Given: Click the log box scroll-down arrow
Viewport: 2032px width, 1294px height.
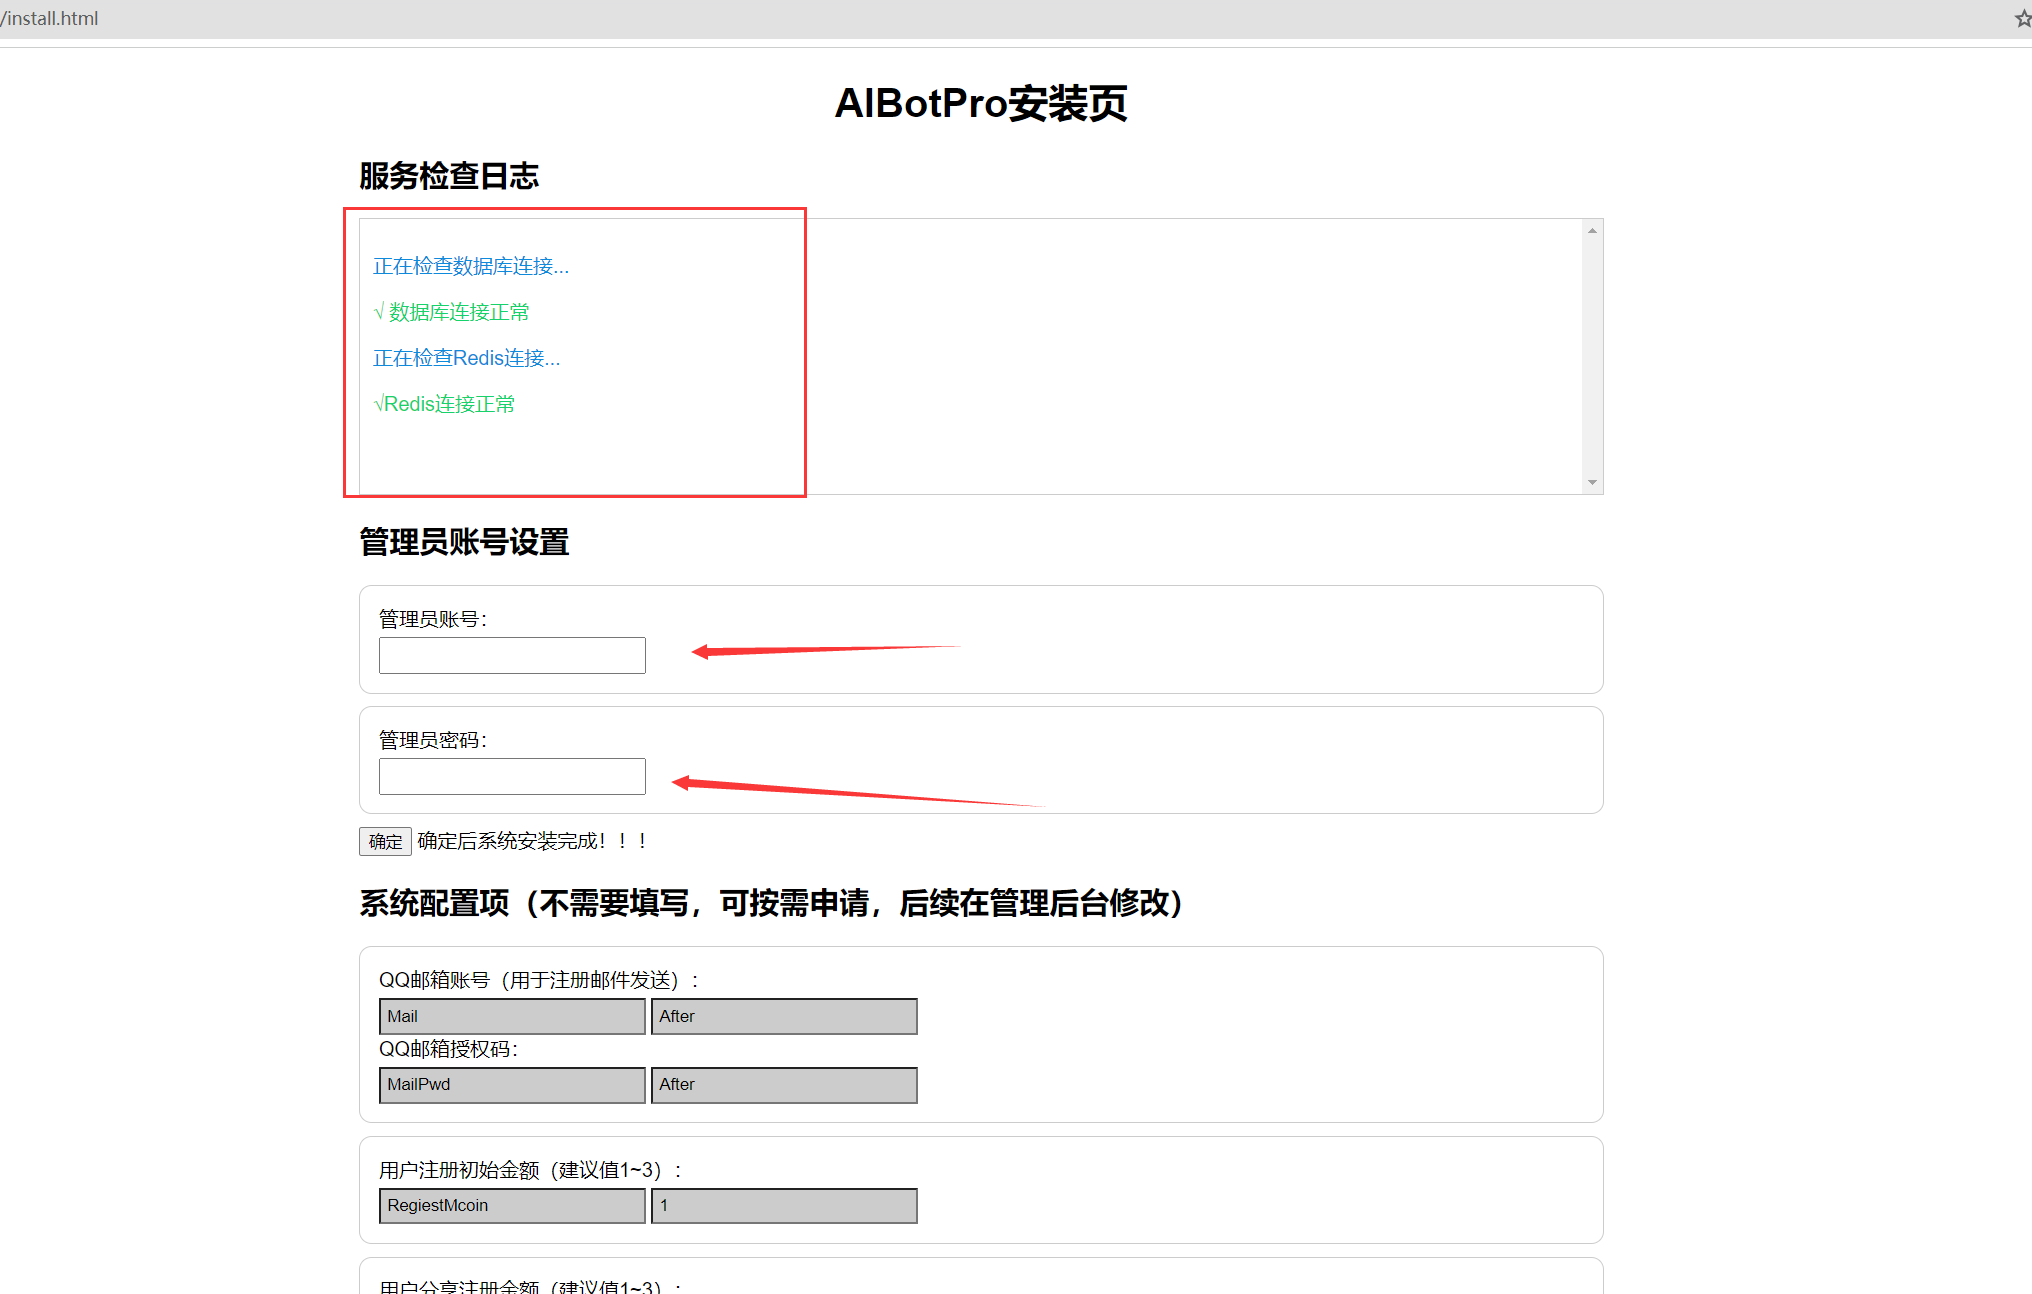Looking at the screenshot, I should point(1592,483).
